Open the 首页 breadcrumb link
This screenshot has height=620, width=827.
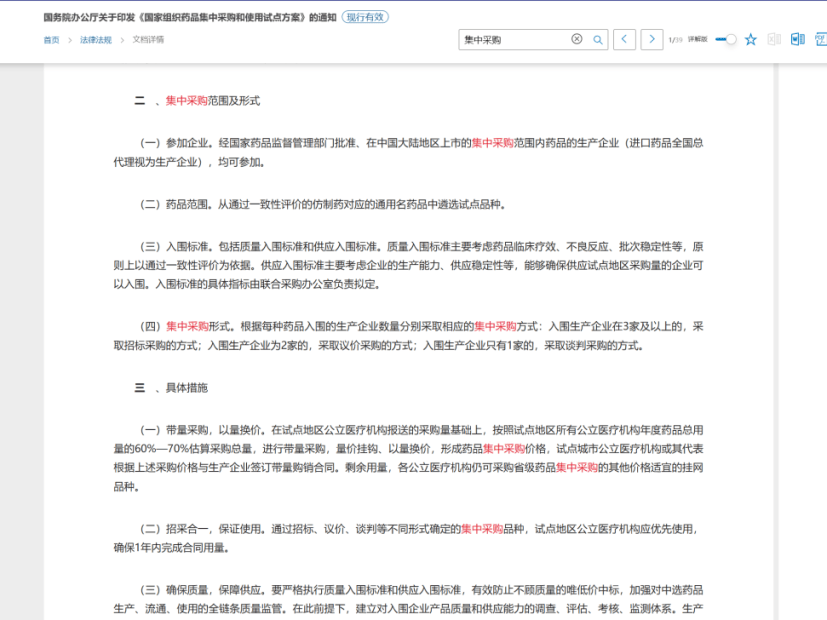51,40
